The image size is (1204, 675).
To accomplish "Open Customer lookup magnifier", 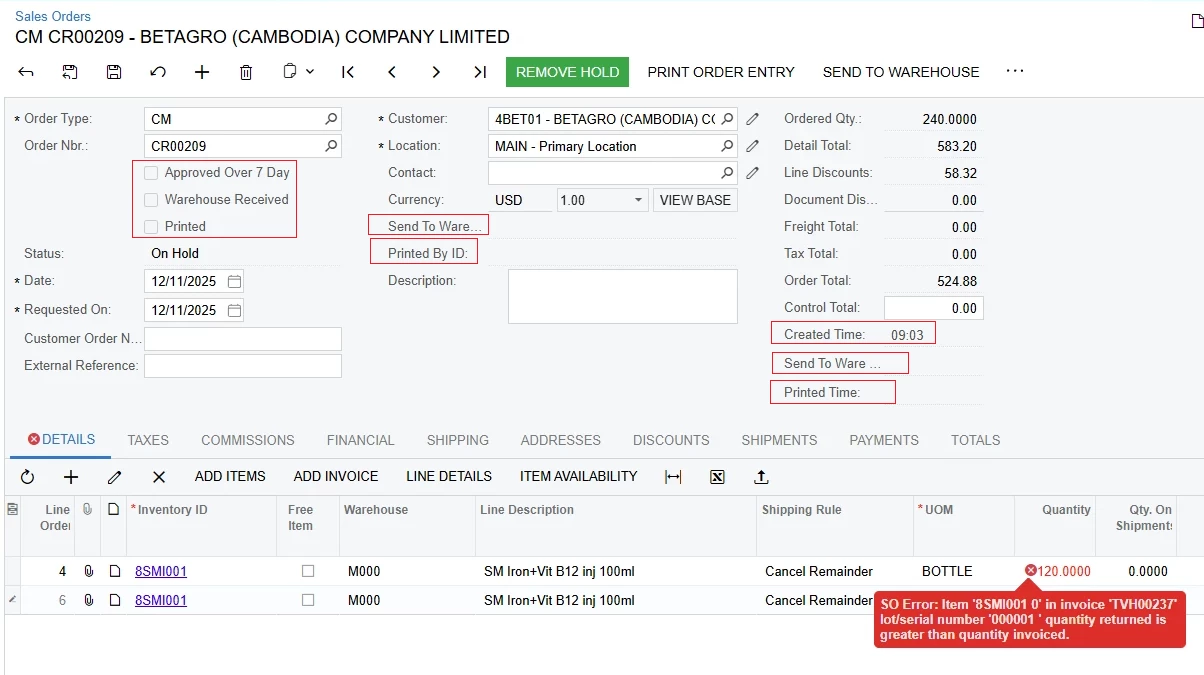I will coord(727,119).
